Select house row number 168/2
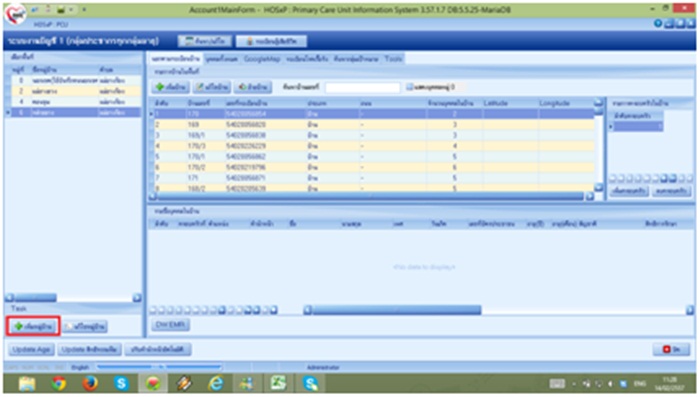Screen dimensions: 700x397 click(x=374, y=188)
